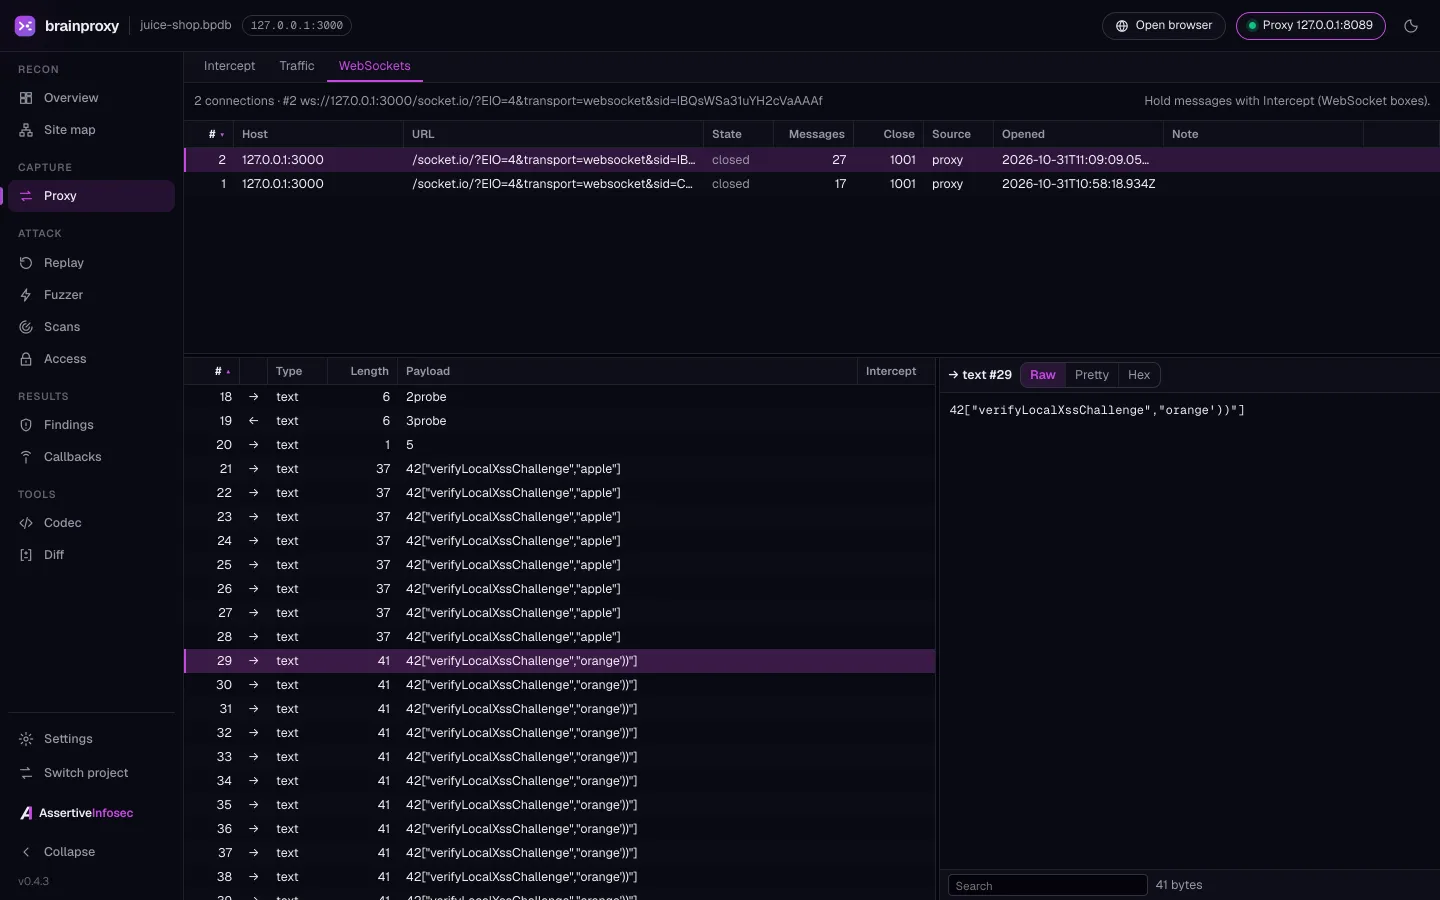Screen dimensions: 1440x900
Task: Click the 127.0.0.1:3000 target badge
Action: coord(296,26)
